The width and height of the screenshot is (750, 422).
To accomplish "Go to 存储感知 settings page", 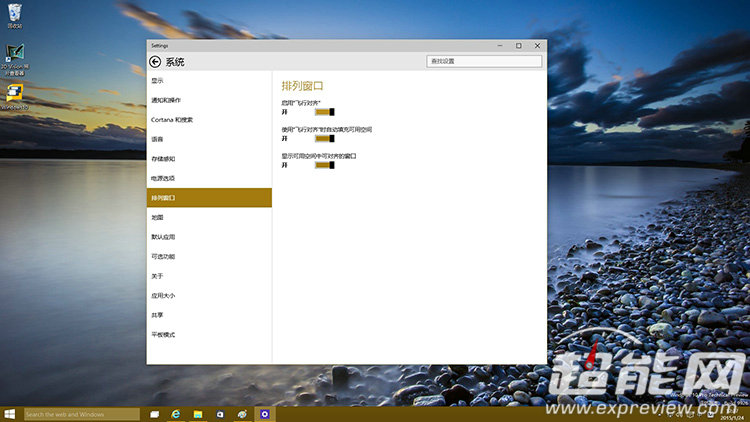I will [x=163, y=159].
